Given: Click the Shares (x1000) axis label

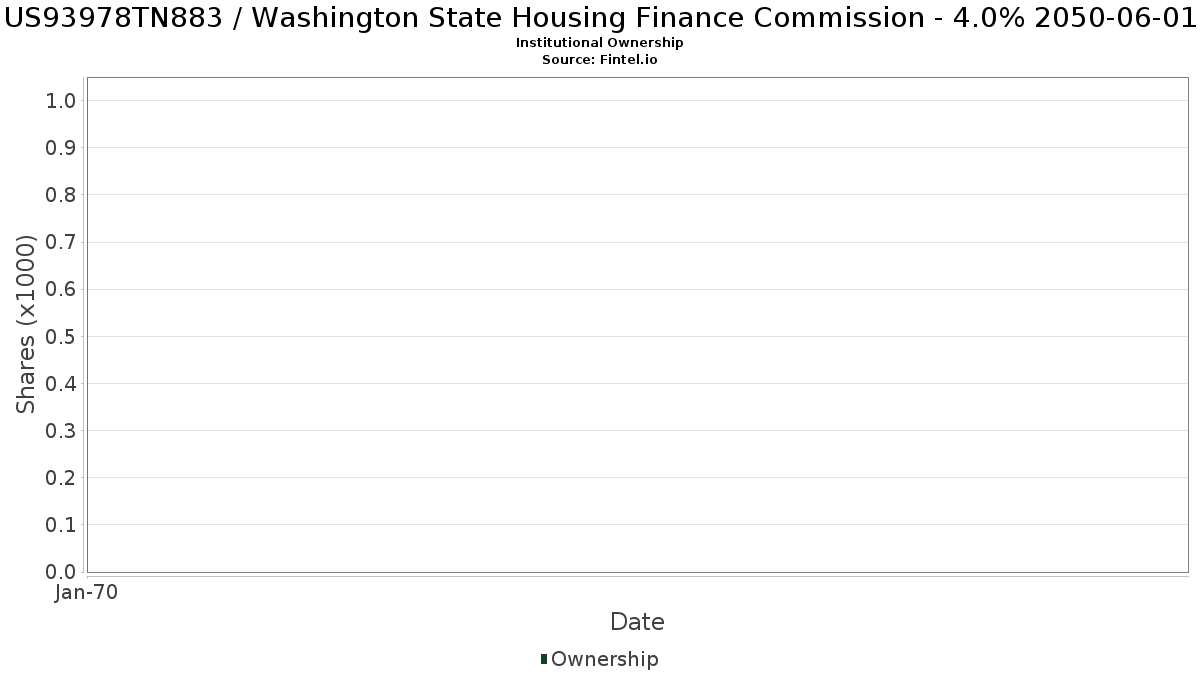Looking at the screenshot, I should (x=26, y=324).
